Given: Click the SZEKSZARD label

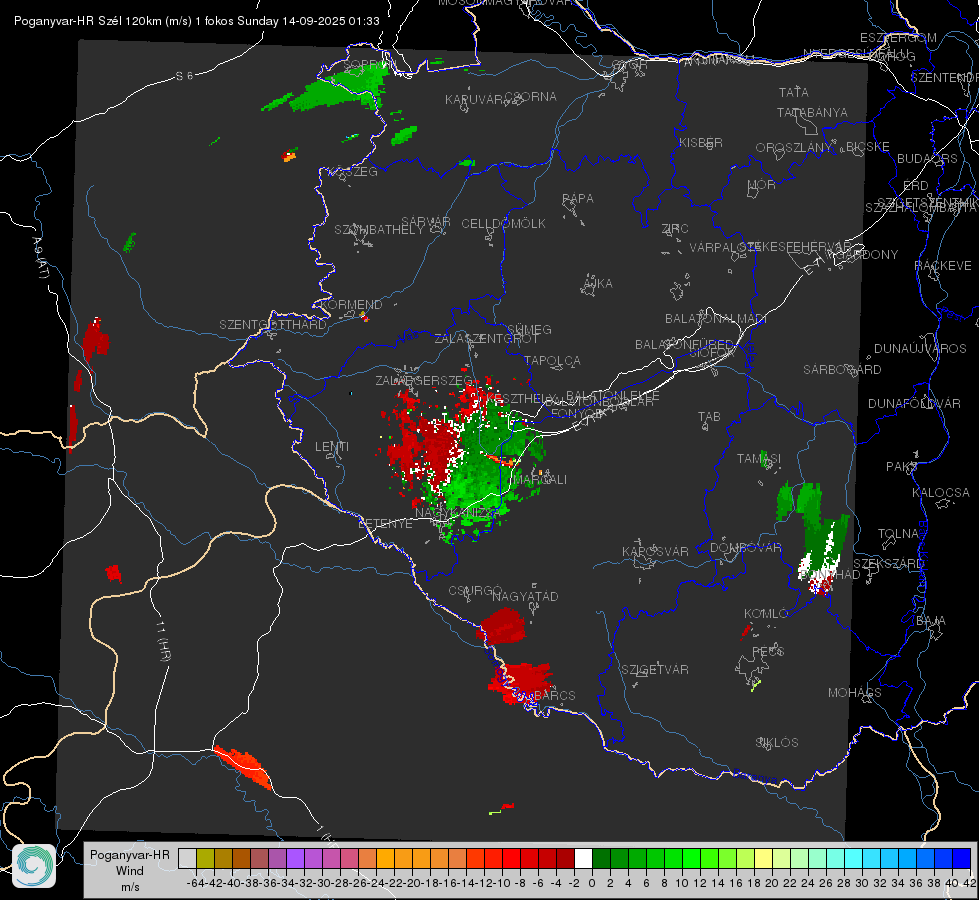Looking at the screenshot, I should (888, 564).
